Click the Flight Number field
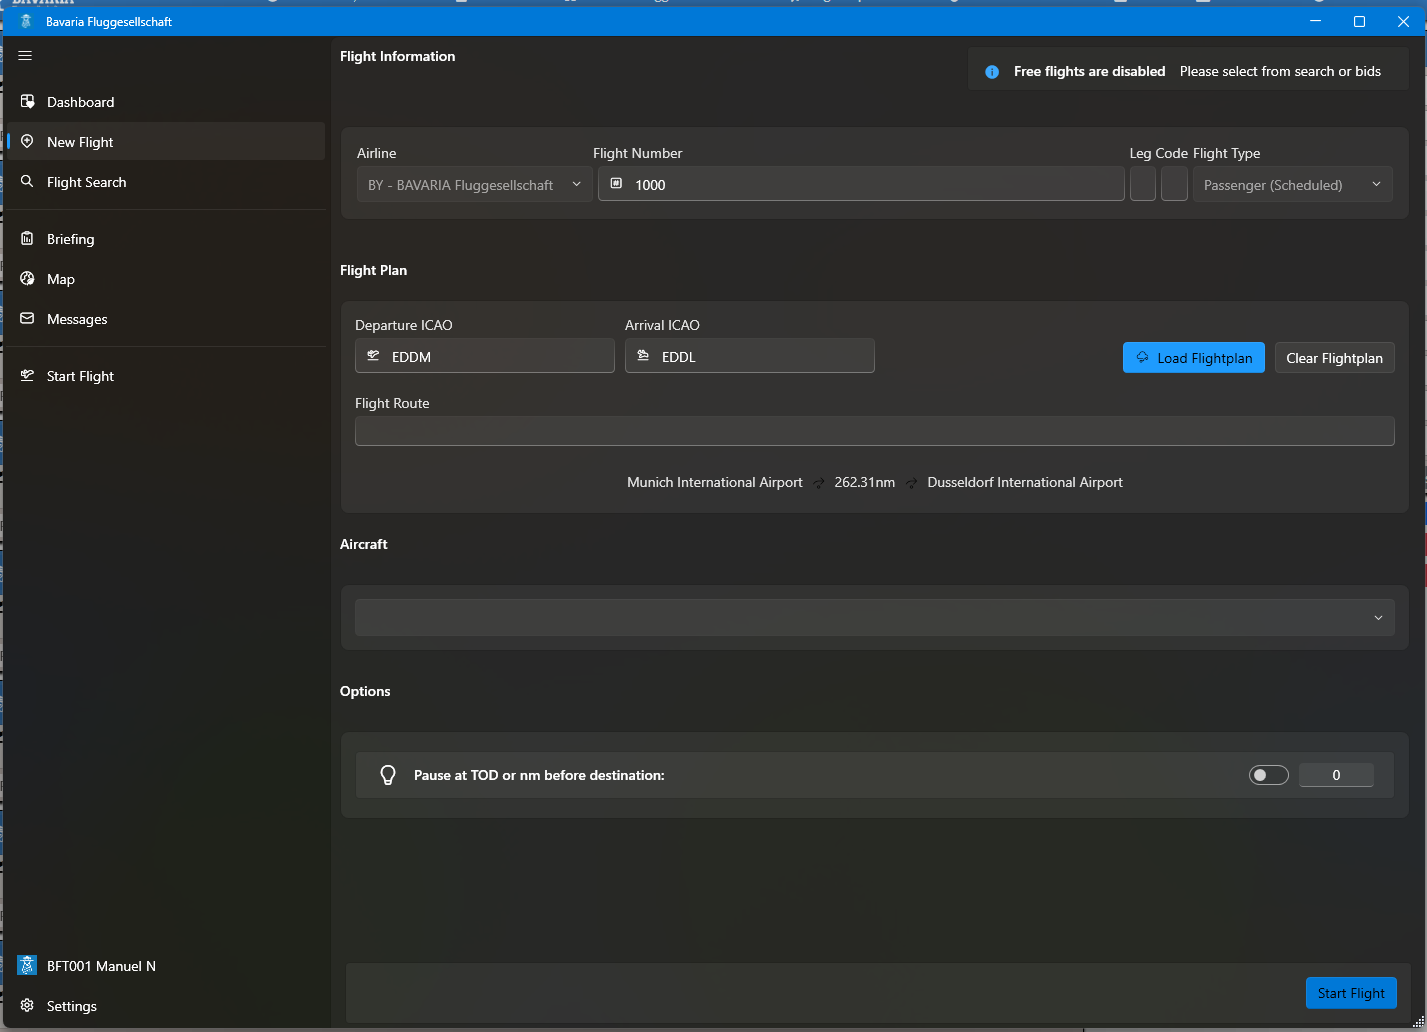This screenshot has width=1427, height=1032. click(861, 184)
